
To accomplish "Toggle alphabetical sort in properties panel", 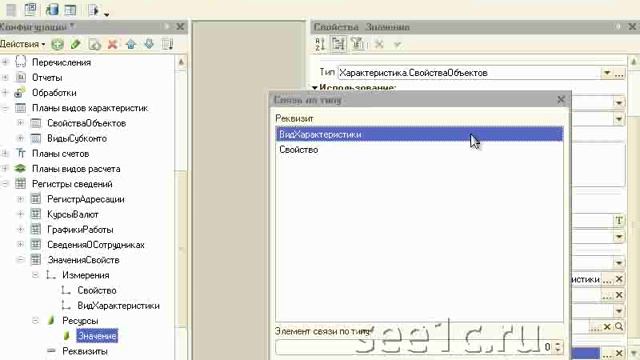I will pos(320,44).
